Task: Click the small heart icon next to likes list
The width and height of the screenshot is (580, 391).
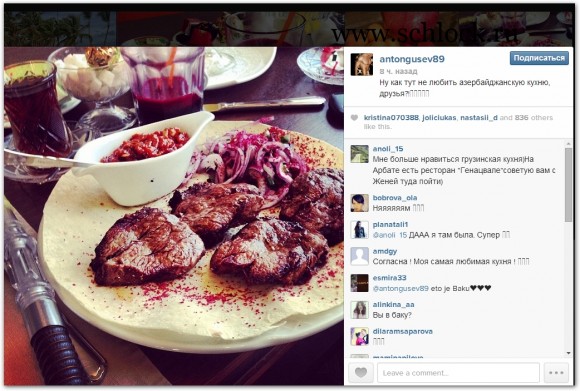Action: [354, 118]
